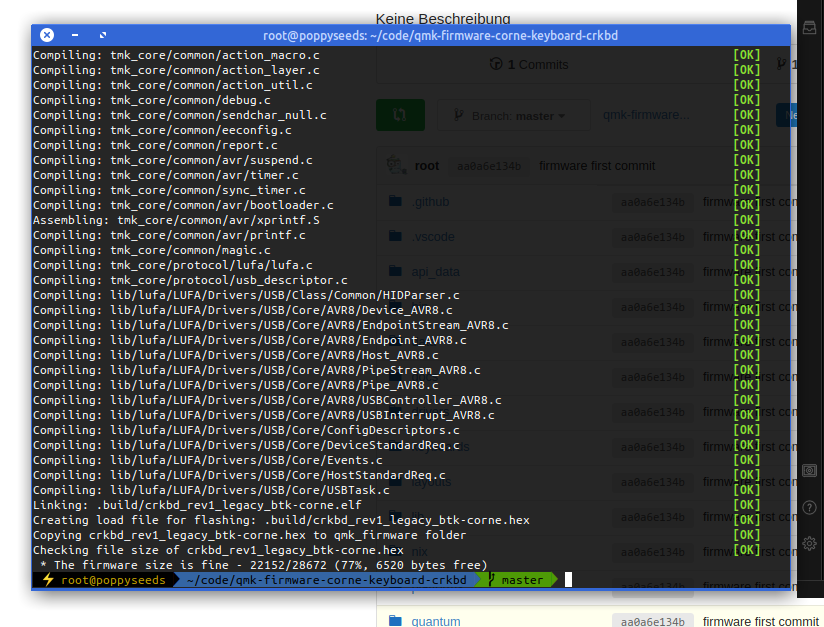Click the 'Keine Beschreibung' text above the terminal
The image size is (824, 627).
[x=443, y=19]
